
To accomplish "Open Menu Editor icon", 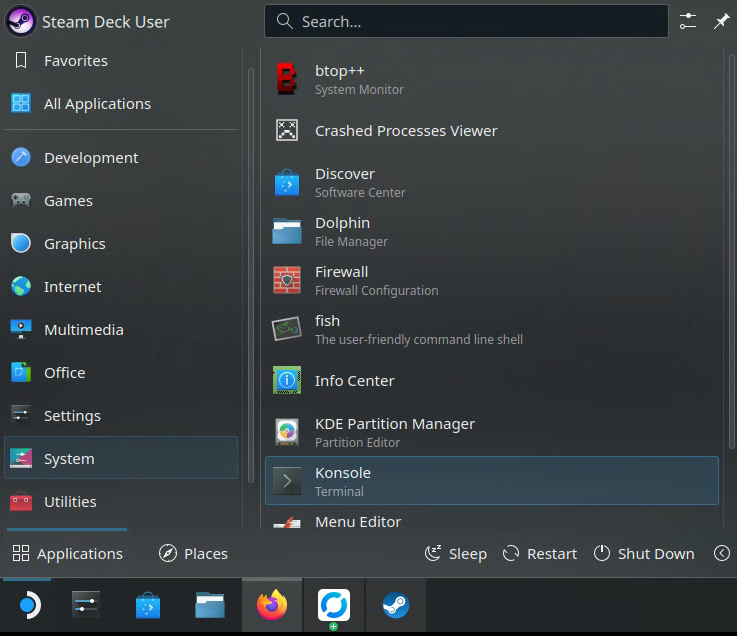I will (x=287, y=522).
